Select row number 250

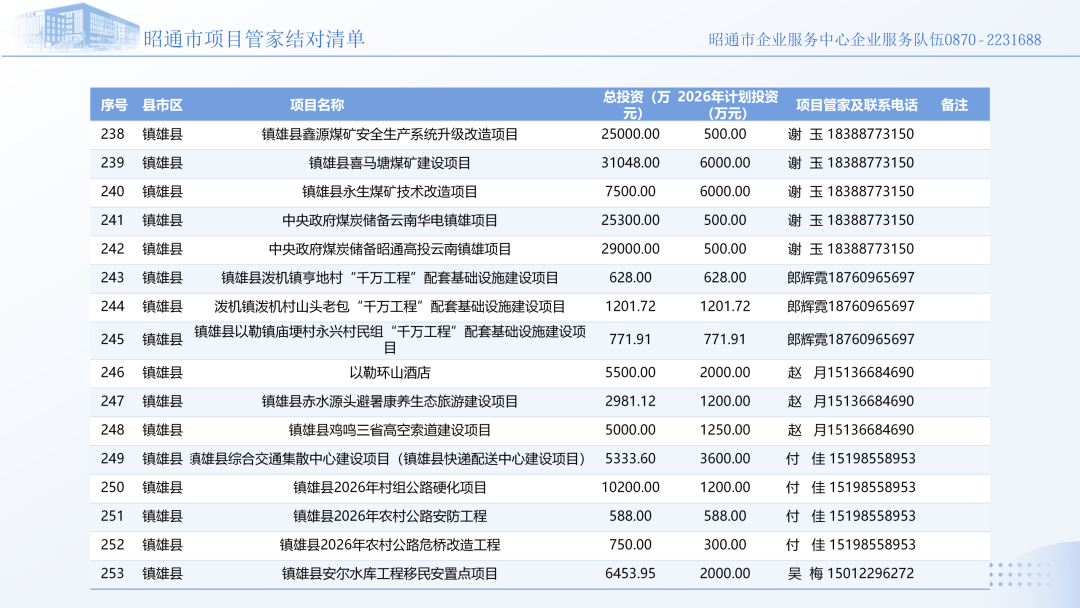[x=112, y=488]
